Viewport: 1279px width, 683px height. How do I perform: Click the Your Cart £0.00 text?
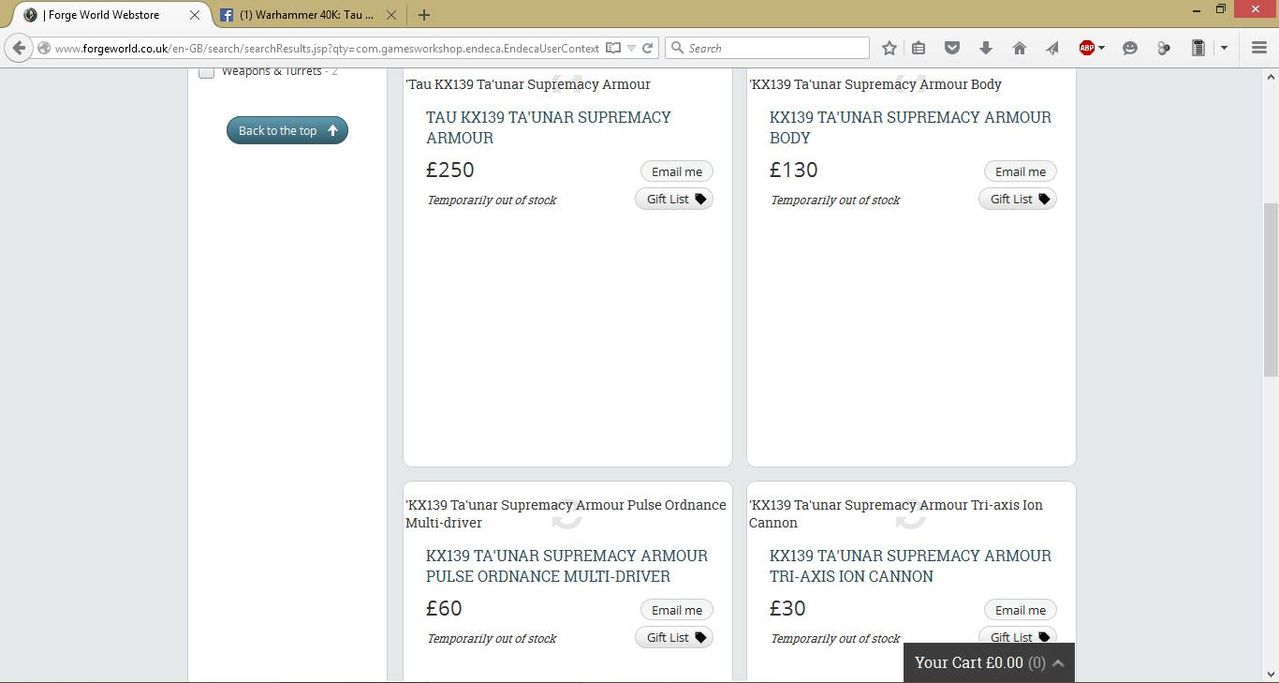[x=969, y=662]
